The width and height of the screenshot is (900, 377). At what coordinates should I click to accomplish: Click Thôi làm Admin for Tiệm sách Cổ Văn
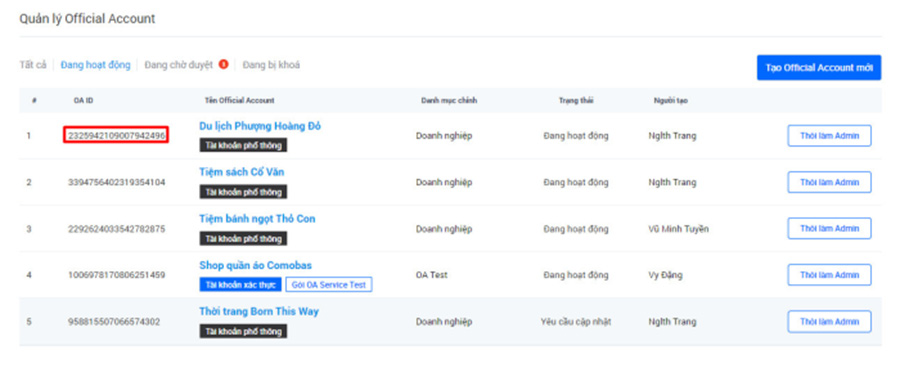click(829, 182)
